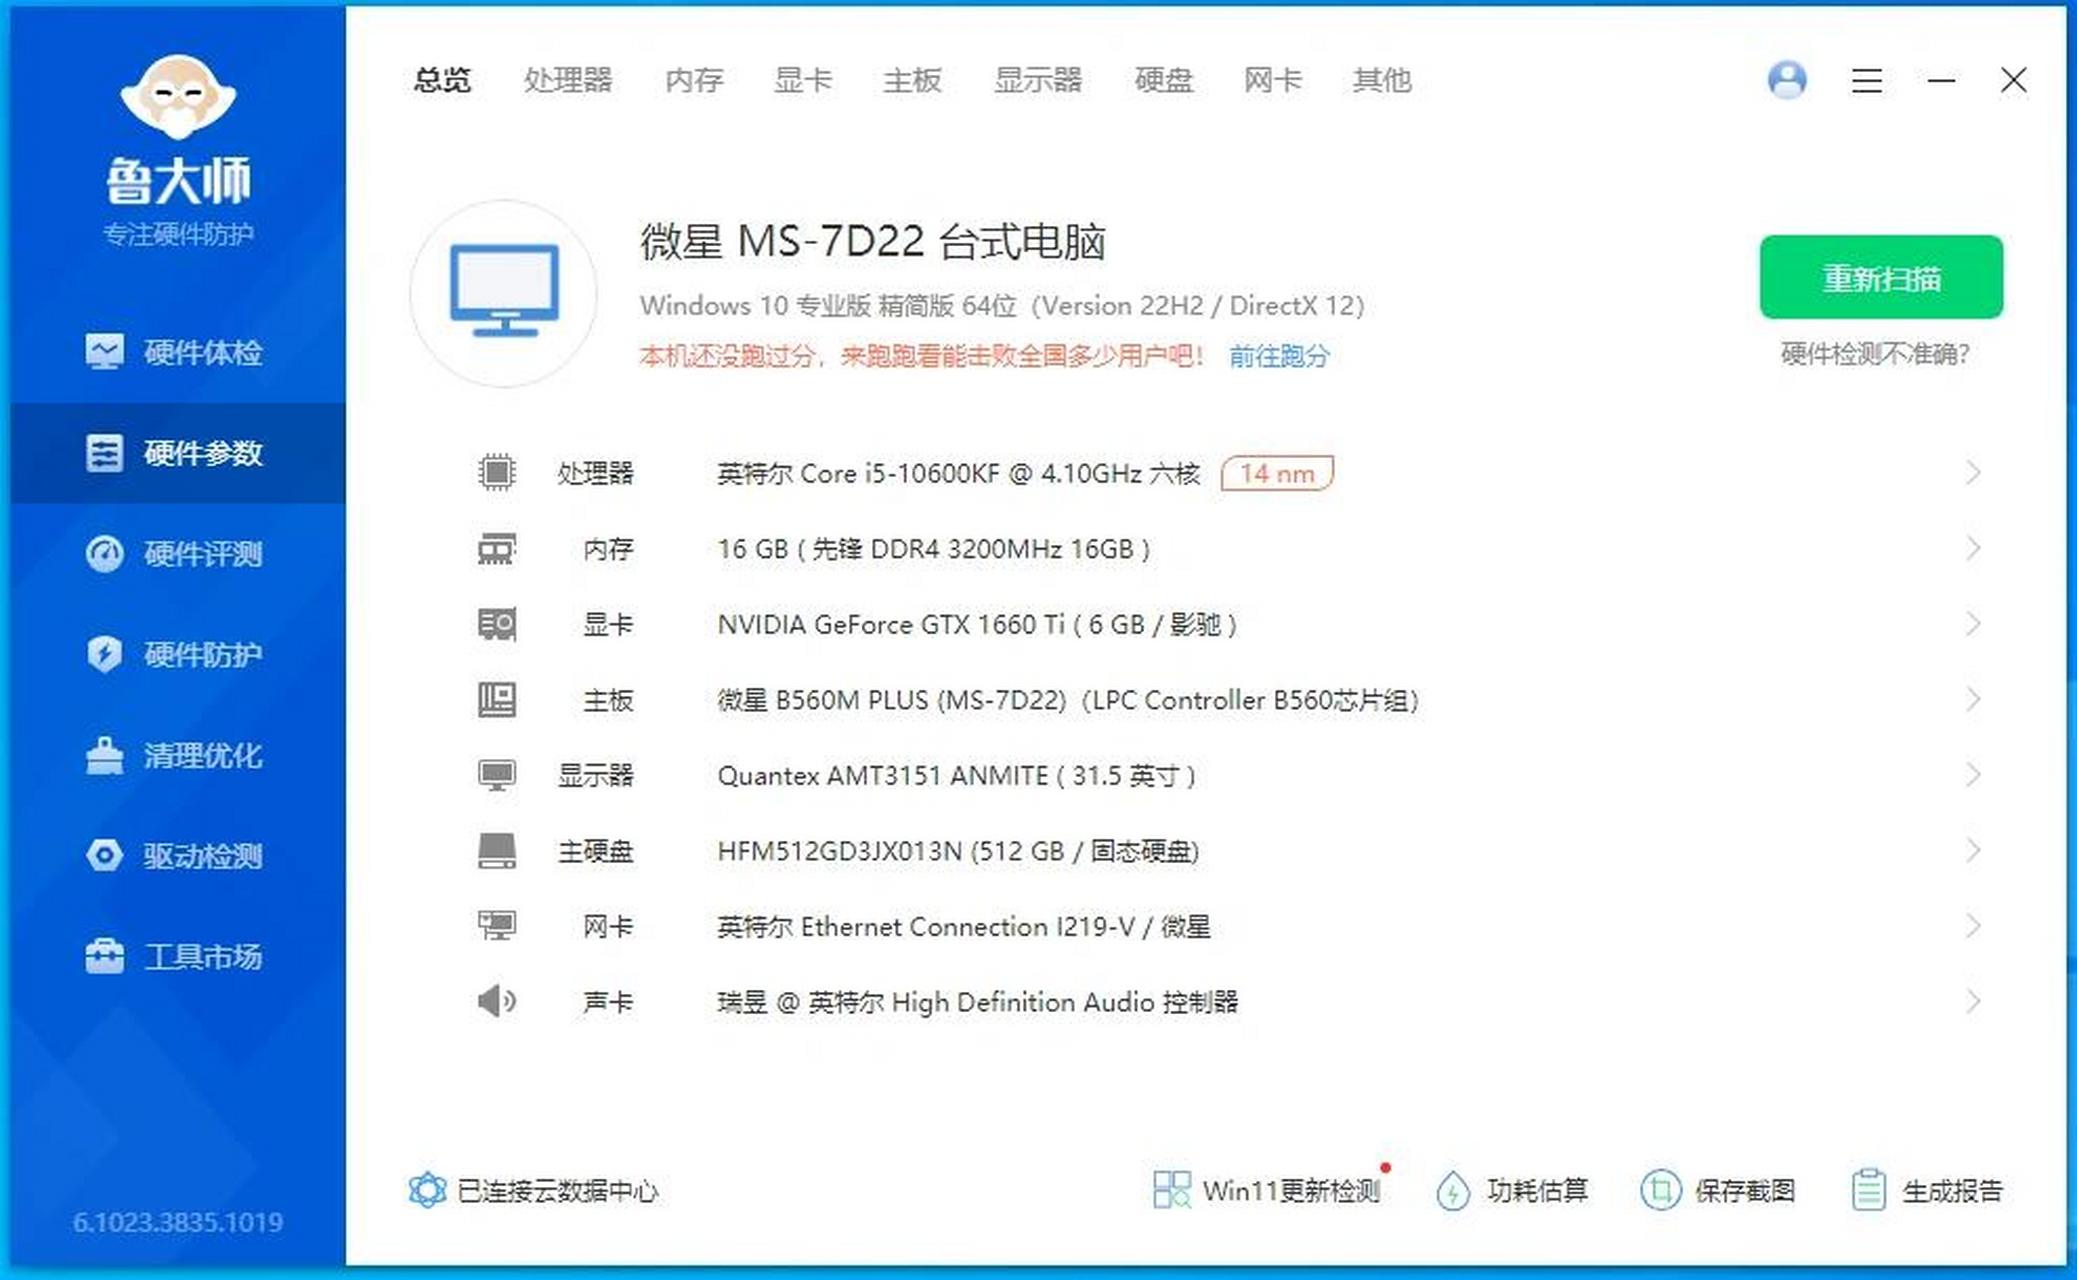Click NVIDIA GeForce GTX 1660 Ti text
This screenshot has width=2077, height=1280.
click(977, 625)
